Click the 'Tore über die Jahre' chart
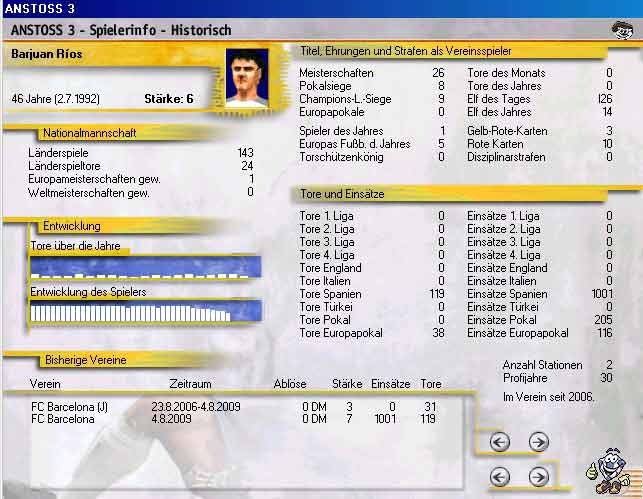This screenshot has height=499, width=643. point(146,267)
